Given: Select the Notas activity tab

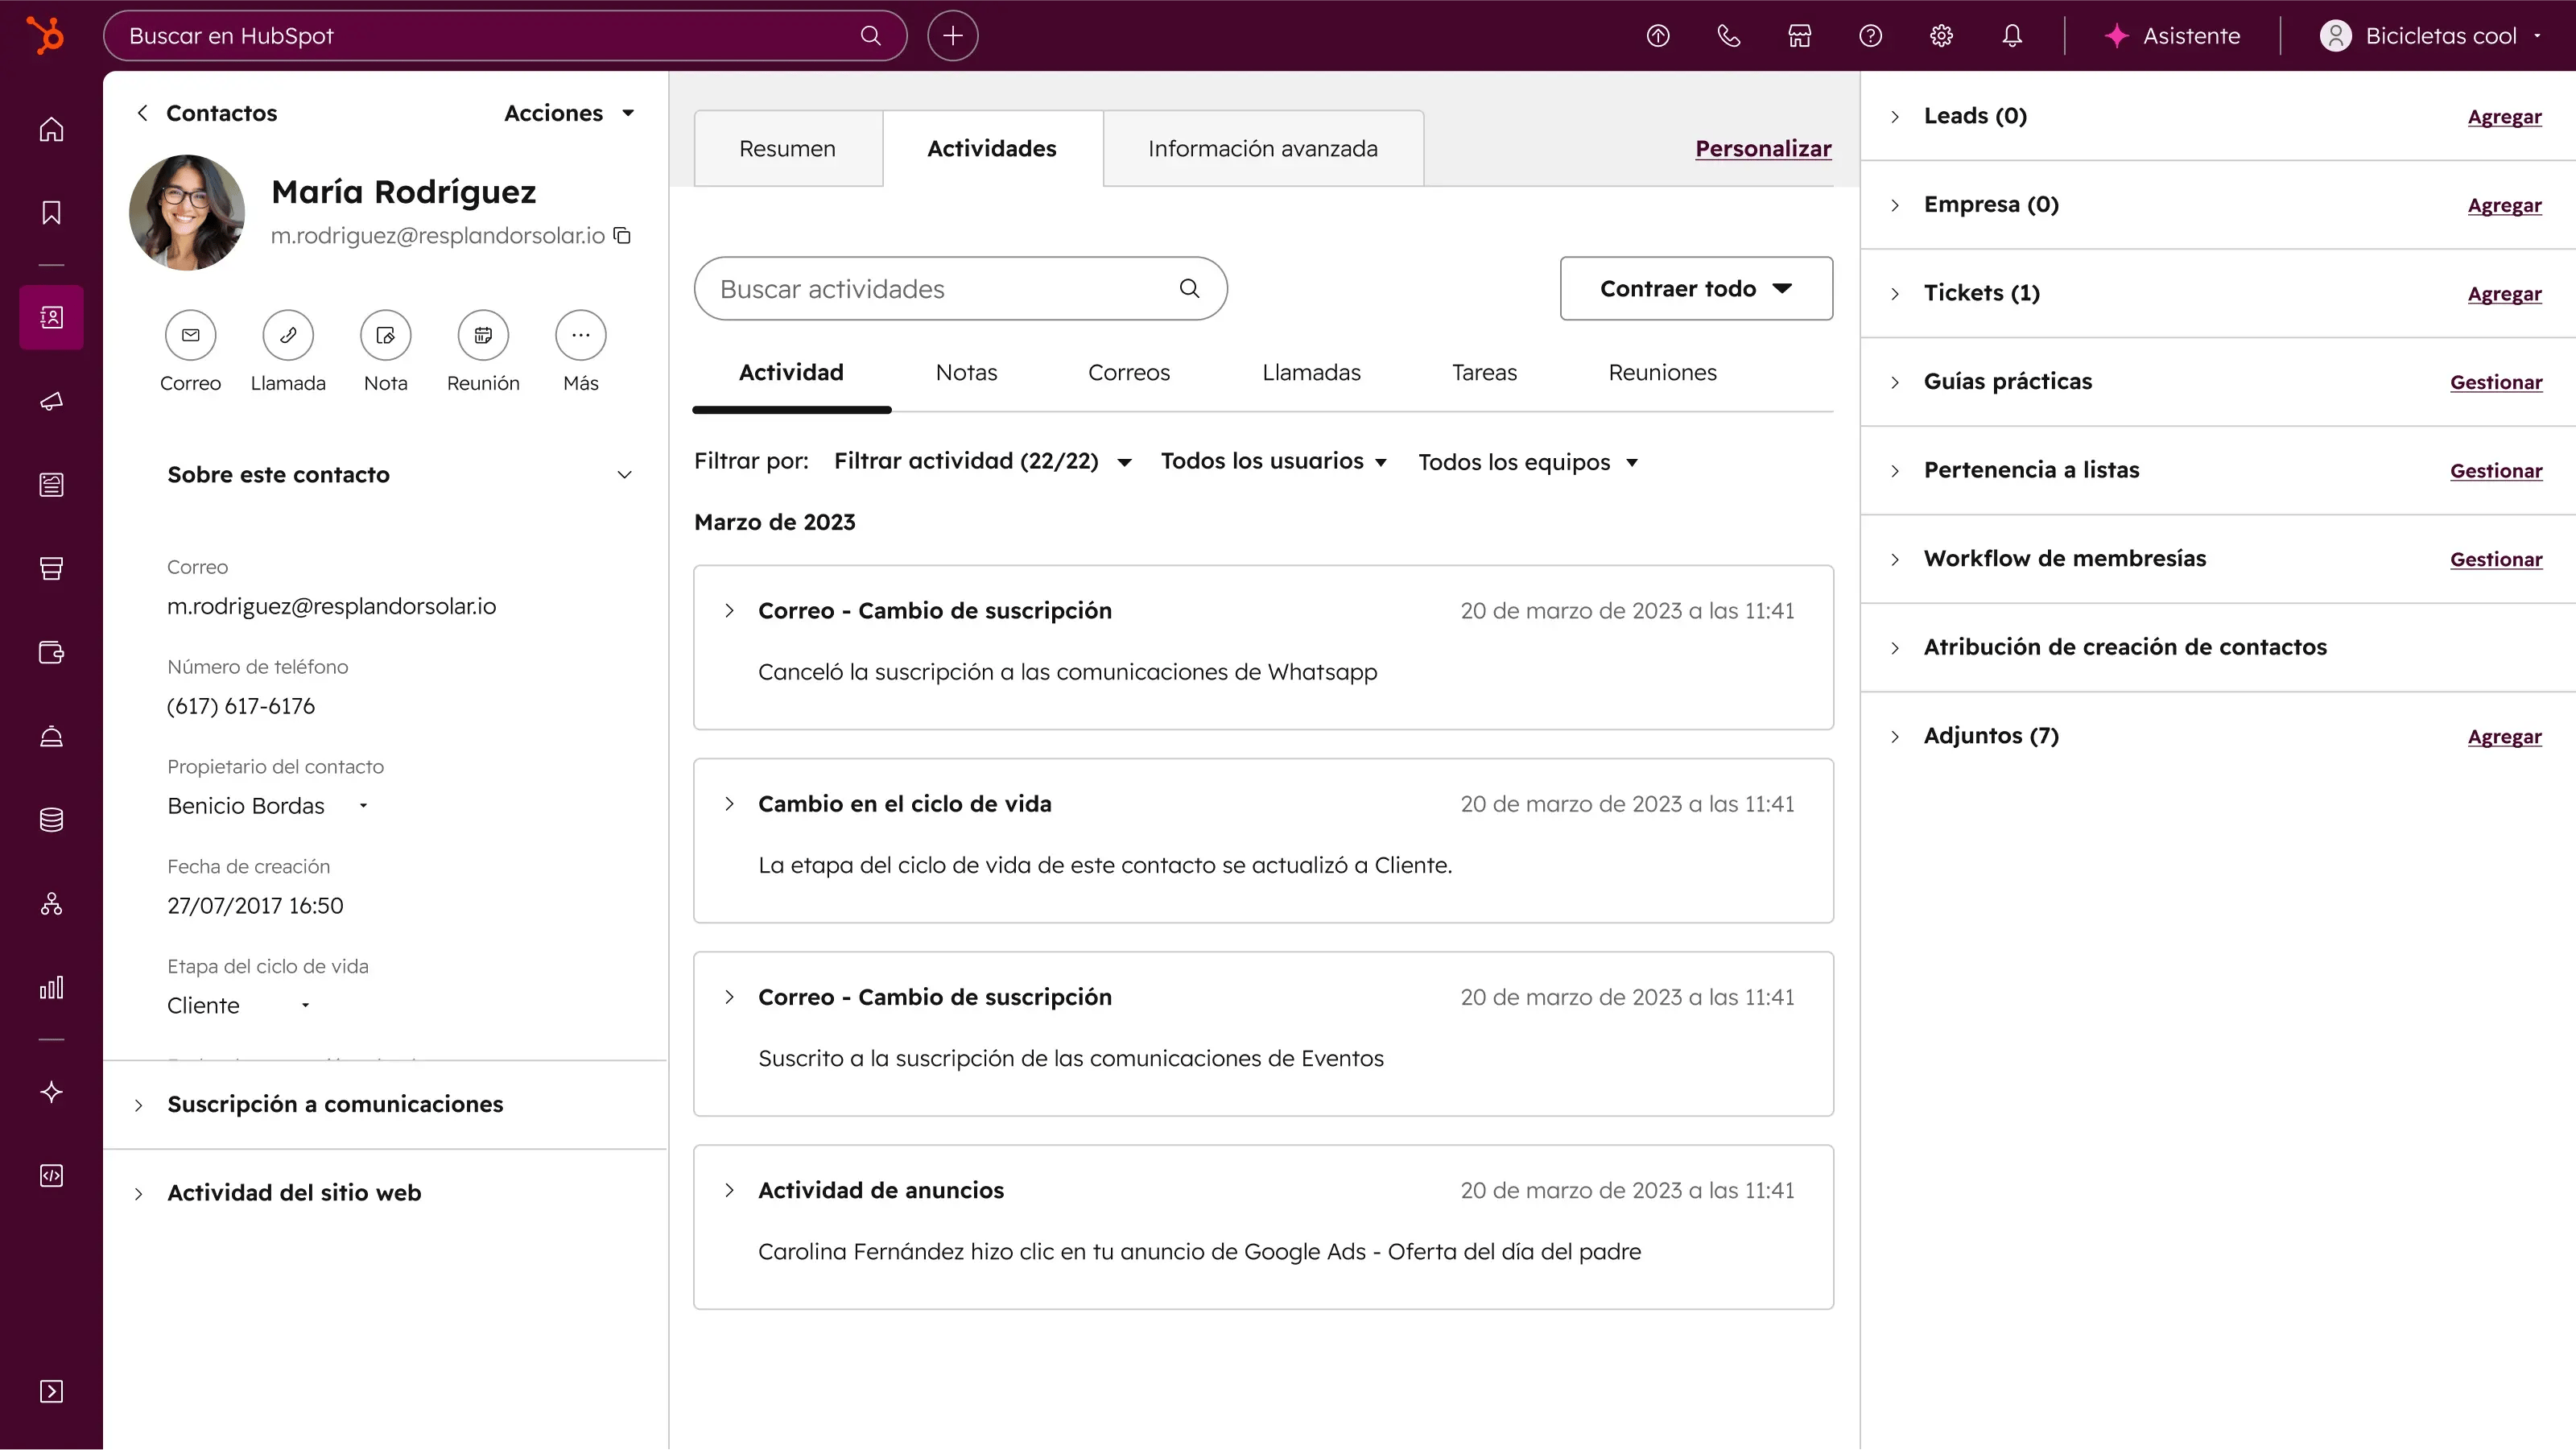Looking at the screenshot, I should [x=966, y=373].
